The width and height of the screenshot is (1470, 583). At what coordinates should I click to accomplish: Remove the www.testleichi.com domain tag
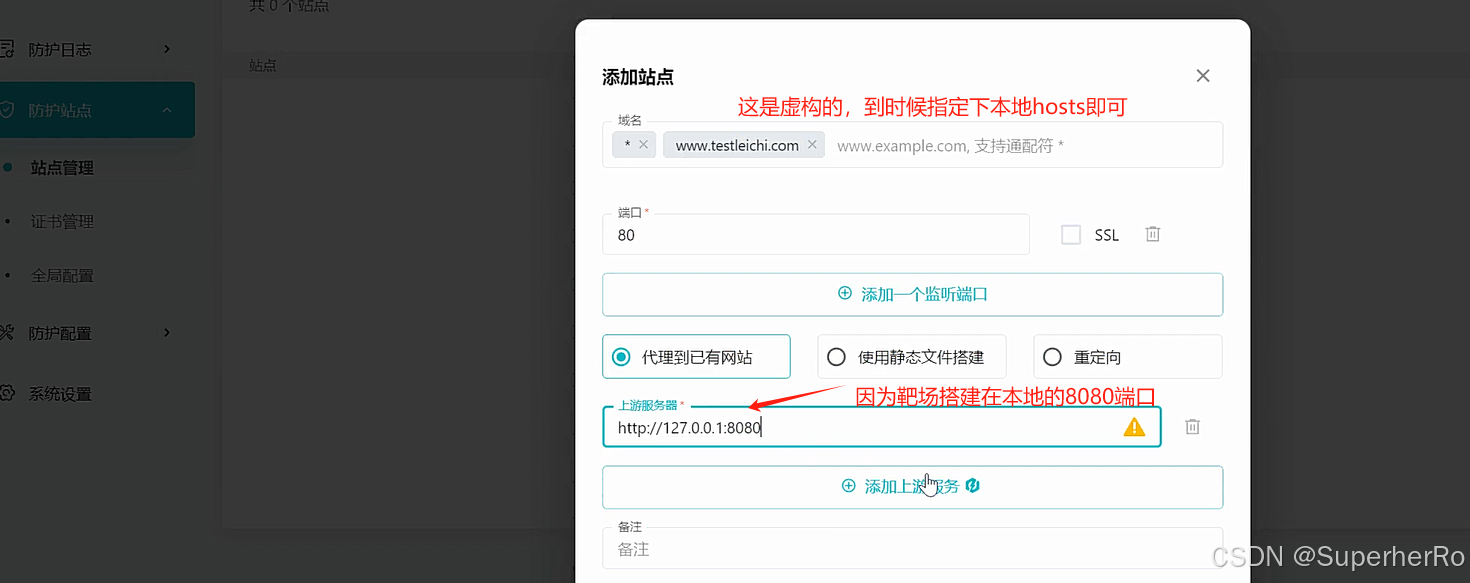(812, 145)
